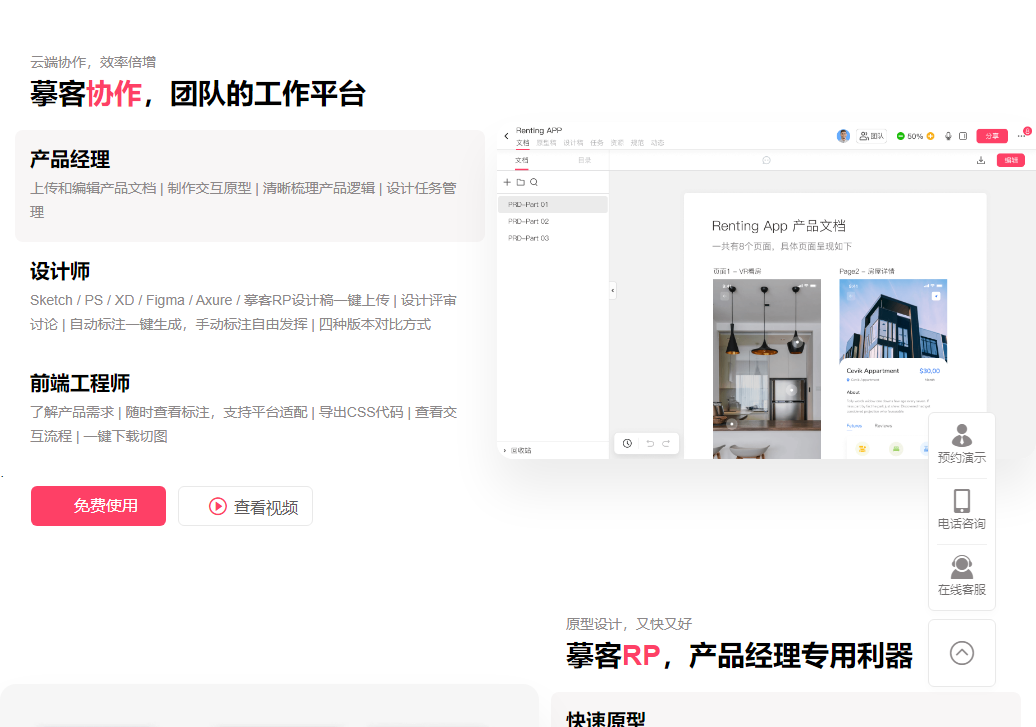Click the redo arrow icon

(x=666, y=443)
